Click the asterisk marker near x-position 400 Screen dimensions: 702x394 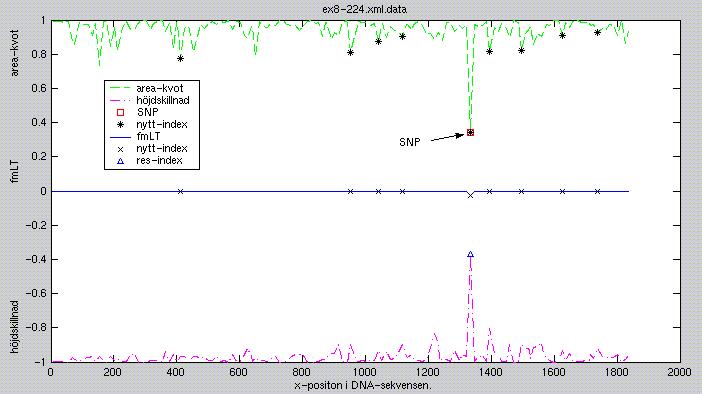(x=180, y=58)
